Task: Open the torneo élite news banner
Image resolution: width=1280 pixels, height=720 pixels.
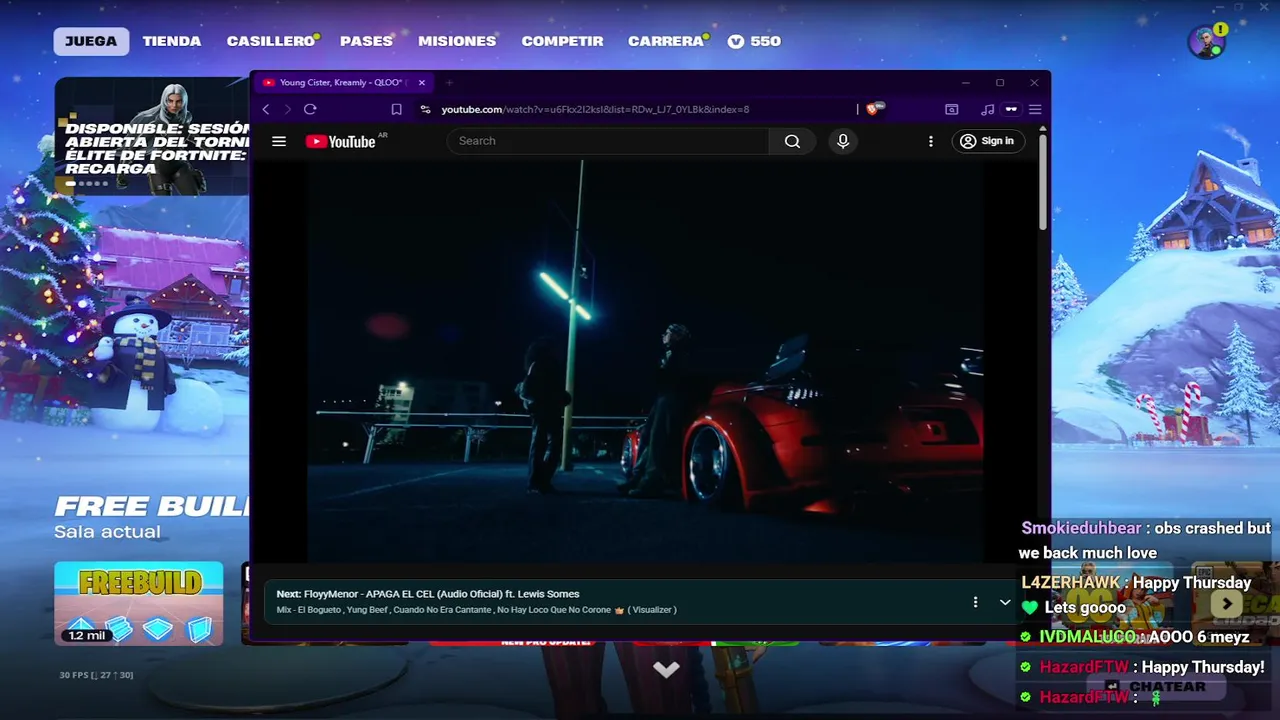Action: coord(152,136)
